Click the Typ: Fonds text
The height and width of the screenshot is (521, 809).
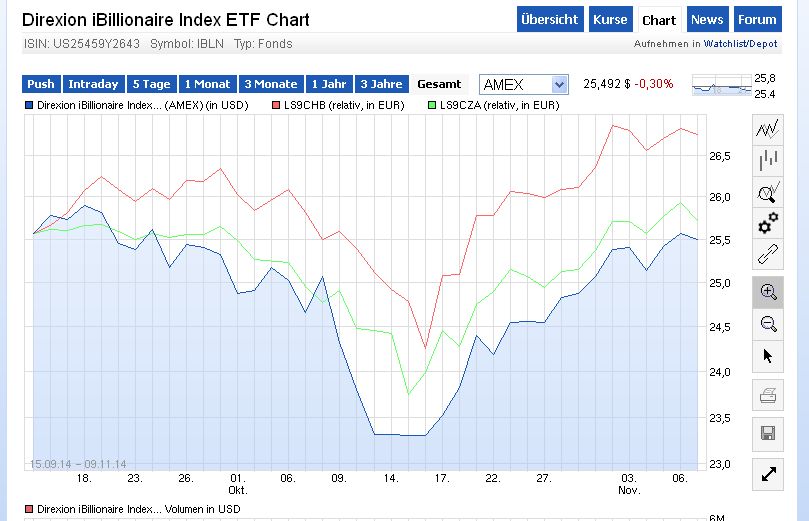[x=263, y=44]
